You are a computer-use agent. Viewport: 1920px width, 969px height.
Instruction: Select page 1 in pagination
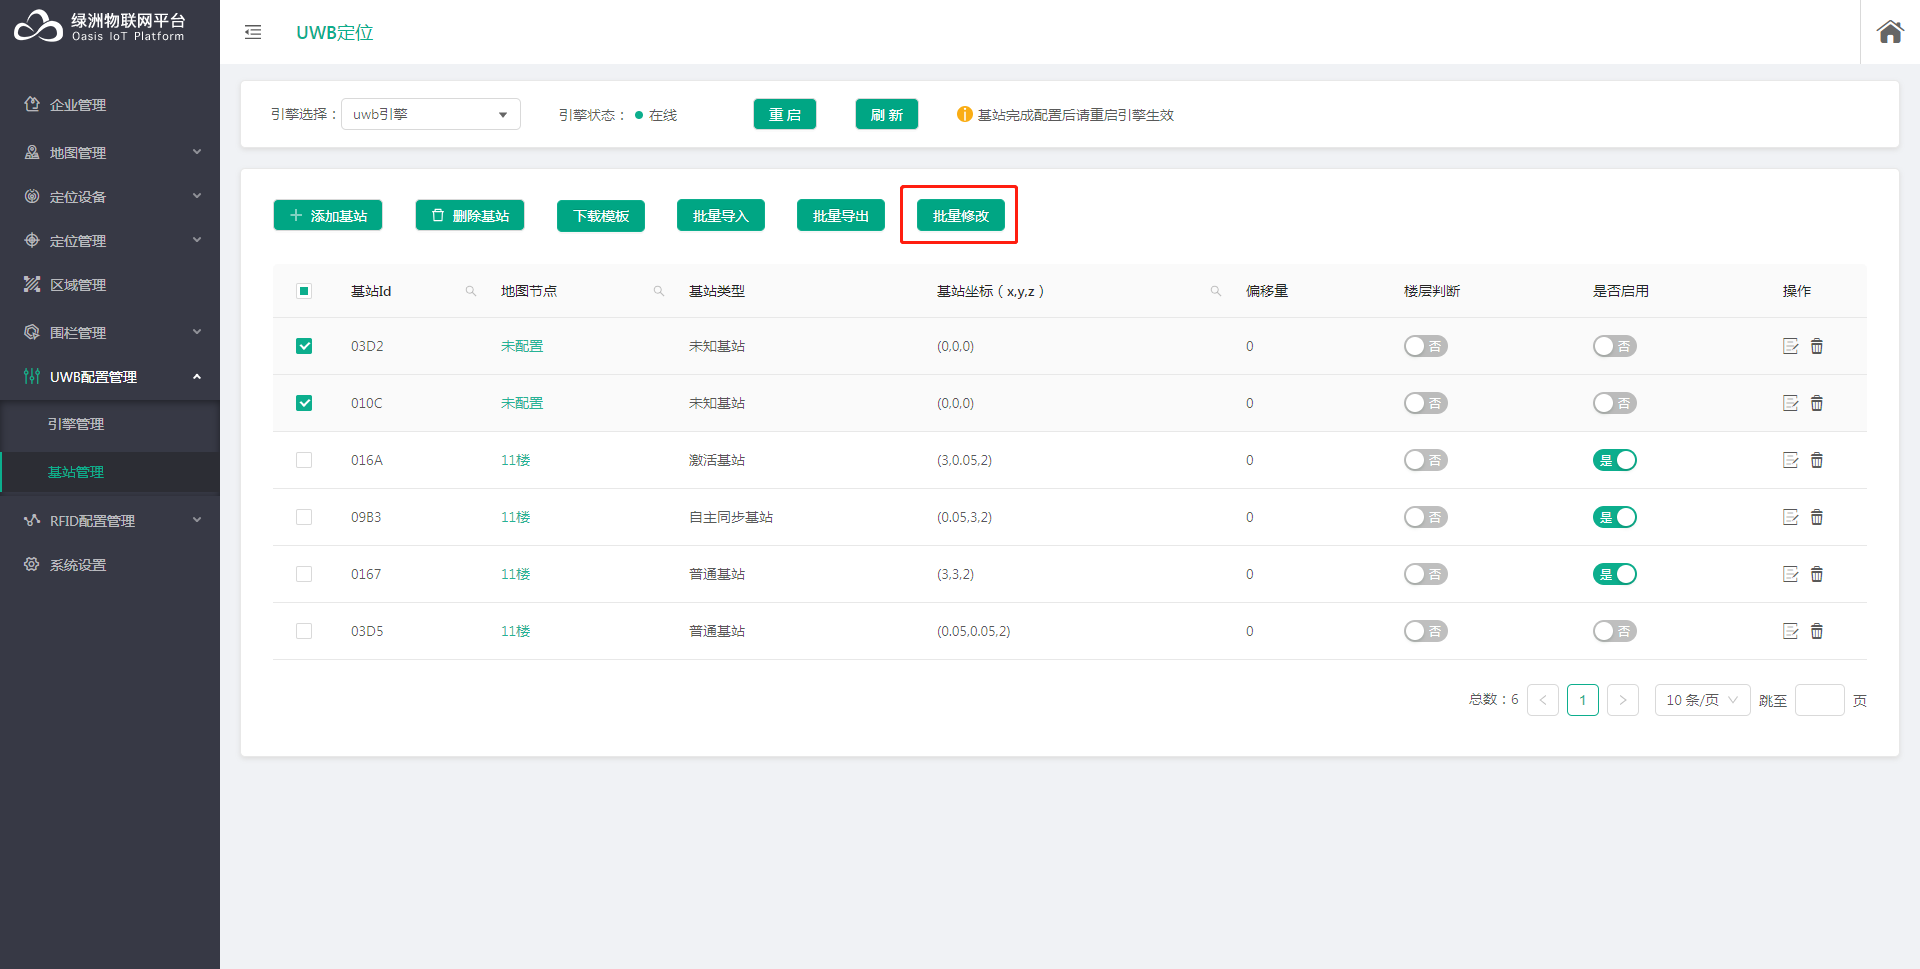tap(1583, 700)
